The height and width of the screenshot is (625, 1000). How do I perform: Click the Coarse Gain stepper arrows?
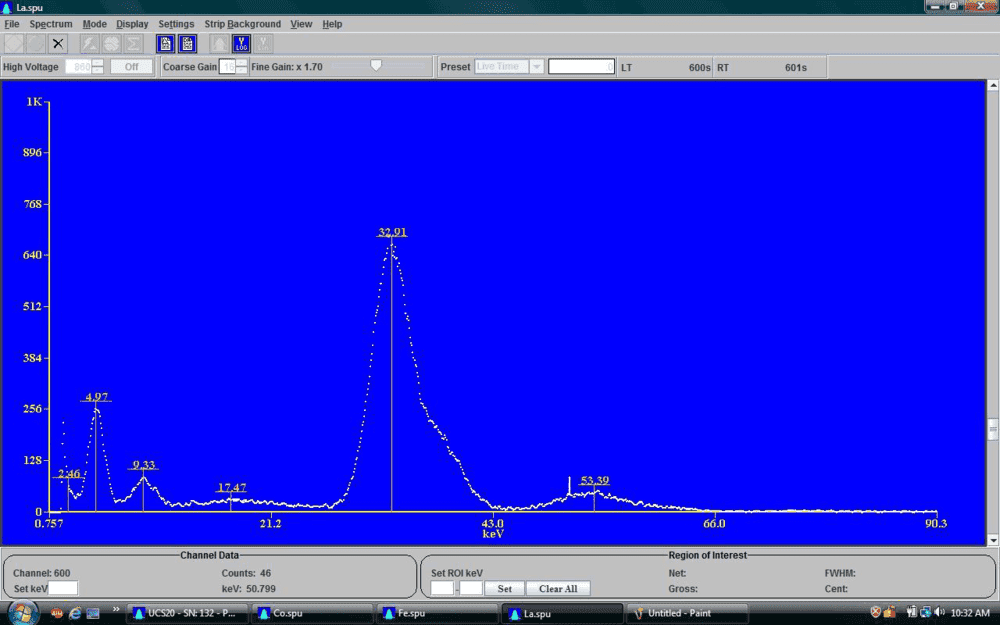pyautogui.click(x=241, y=67)
